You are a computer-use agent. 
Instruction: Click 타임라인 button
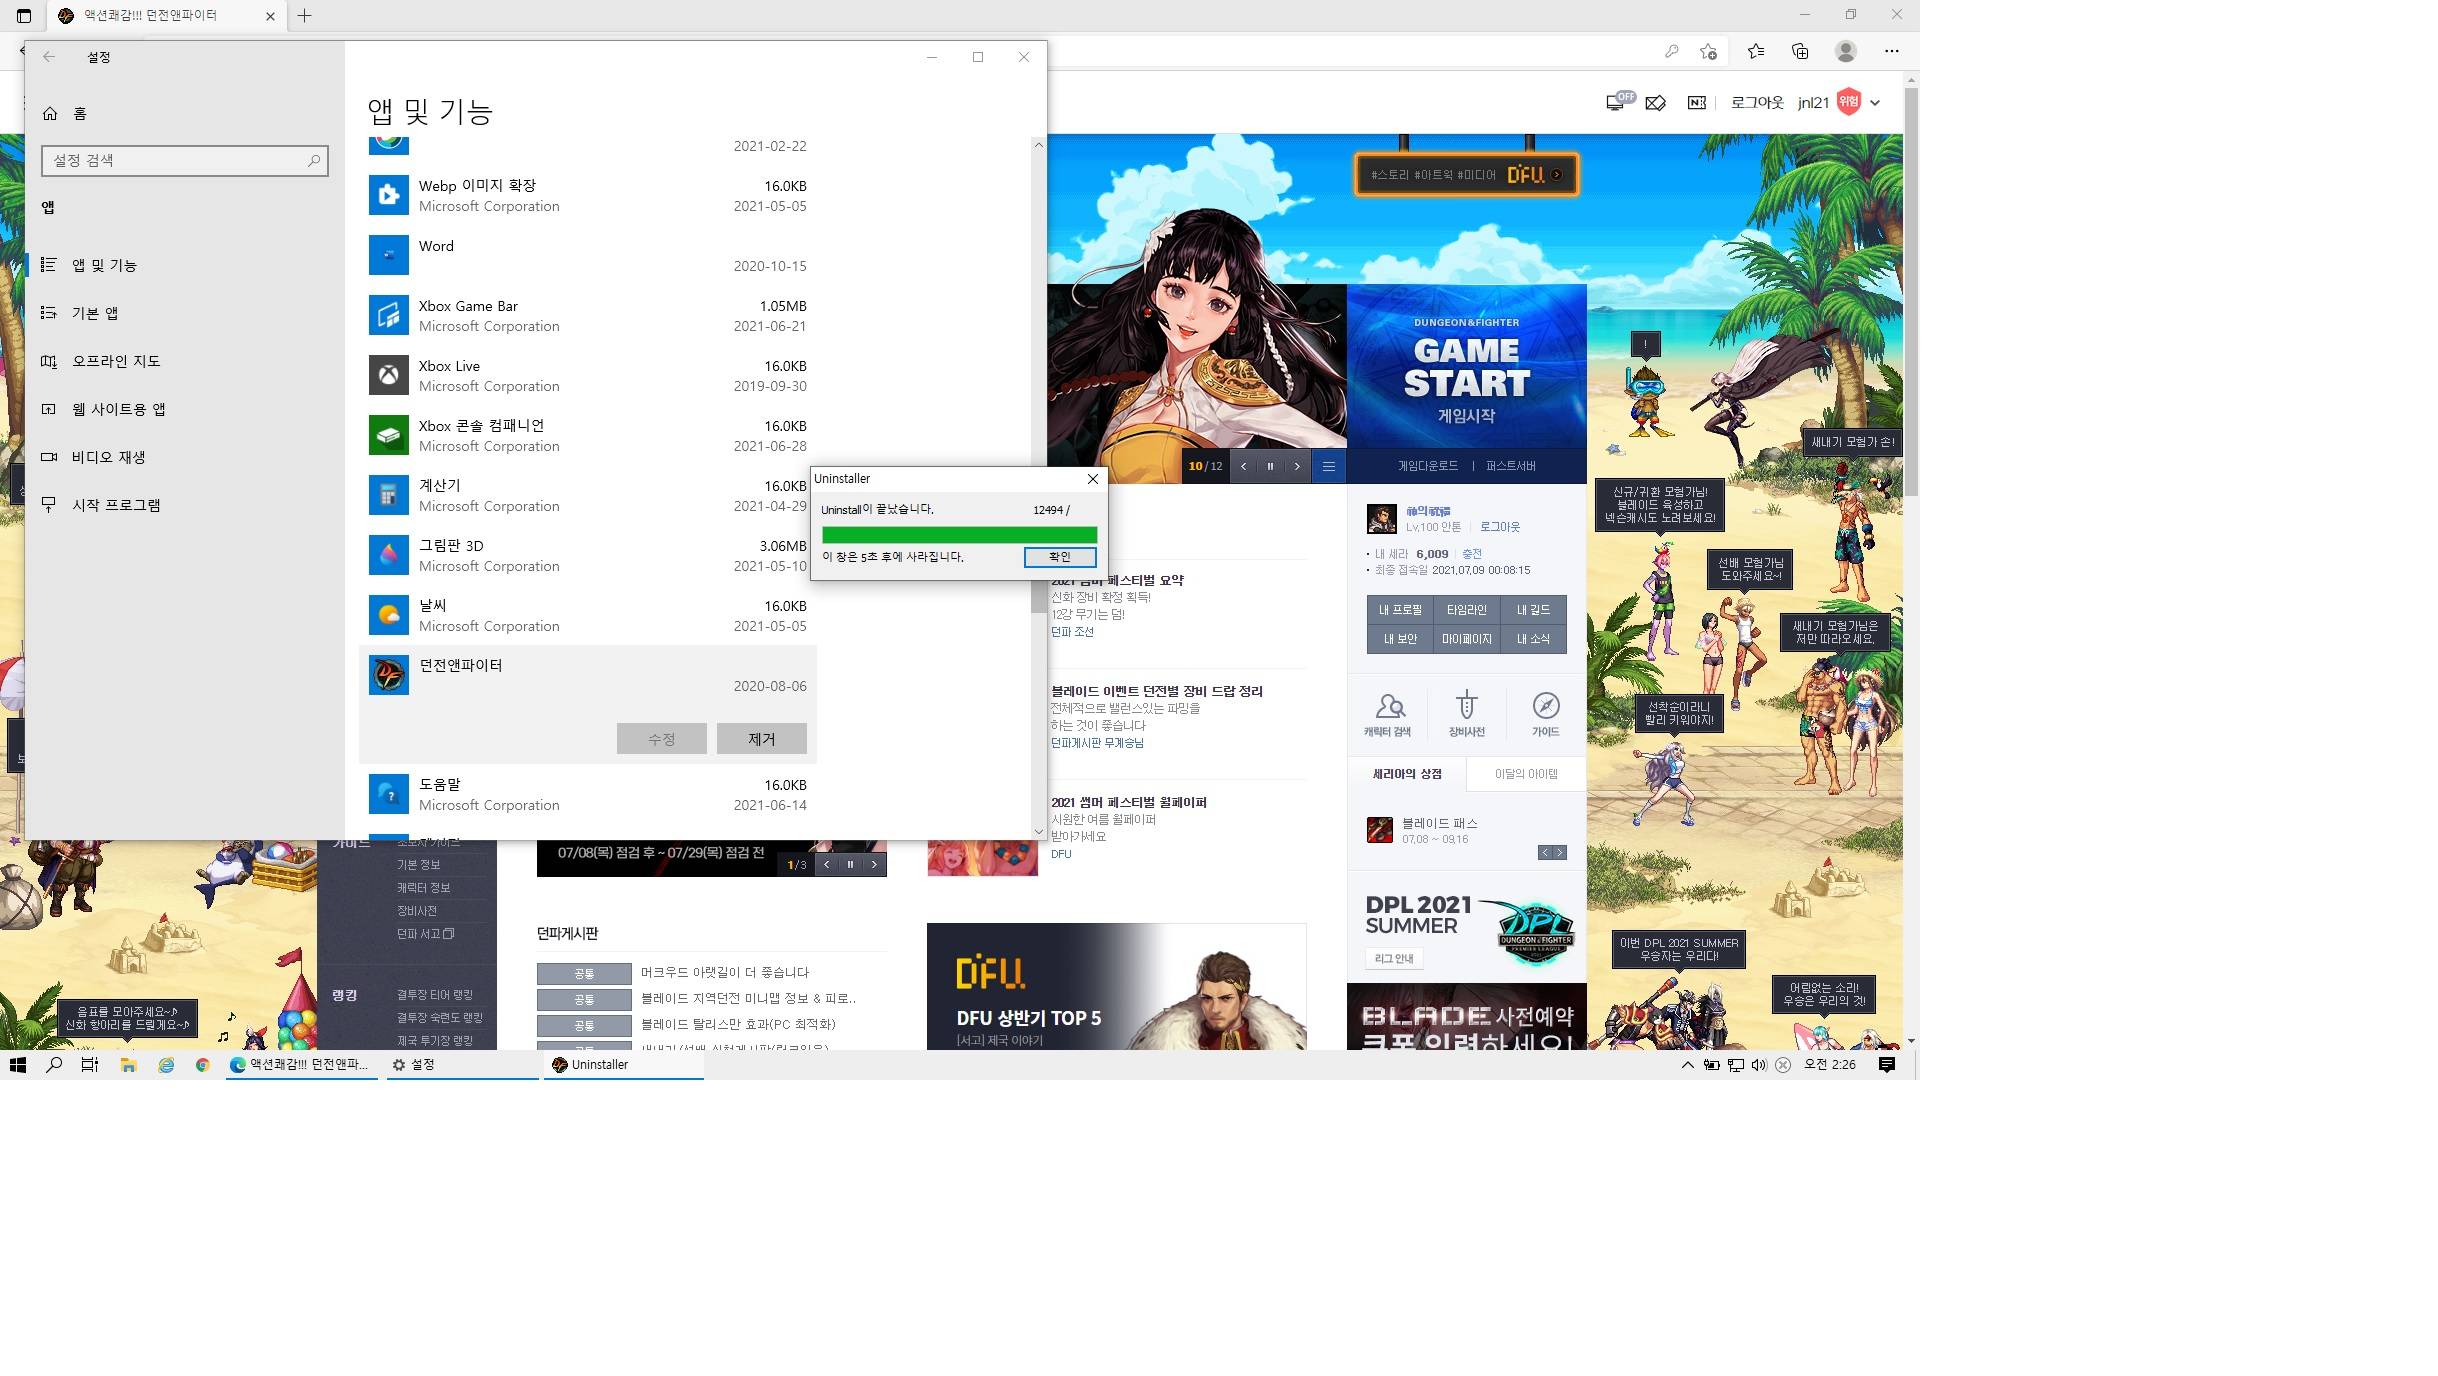point(1466,610)
